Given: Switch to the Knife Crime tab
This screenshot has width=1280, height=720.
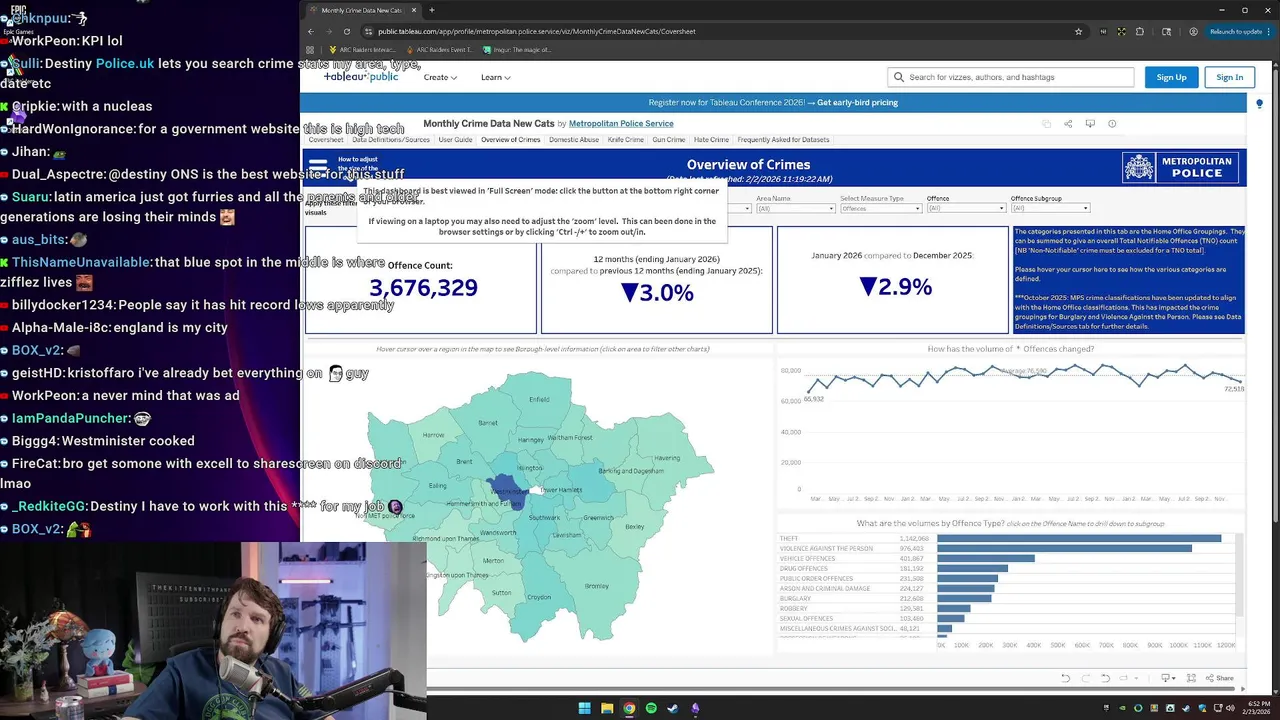Looking at the screenshot, I should (x=626, y=140).
